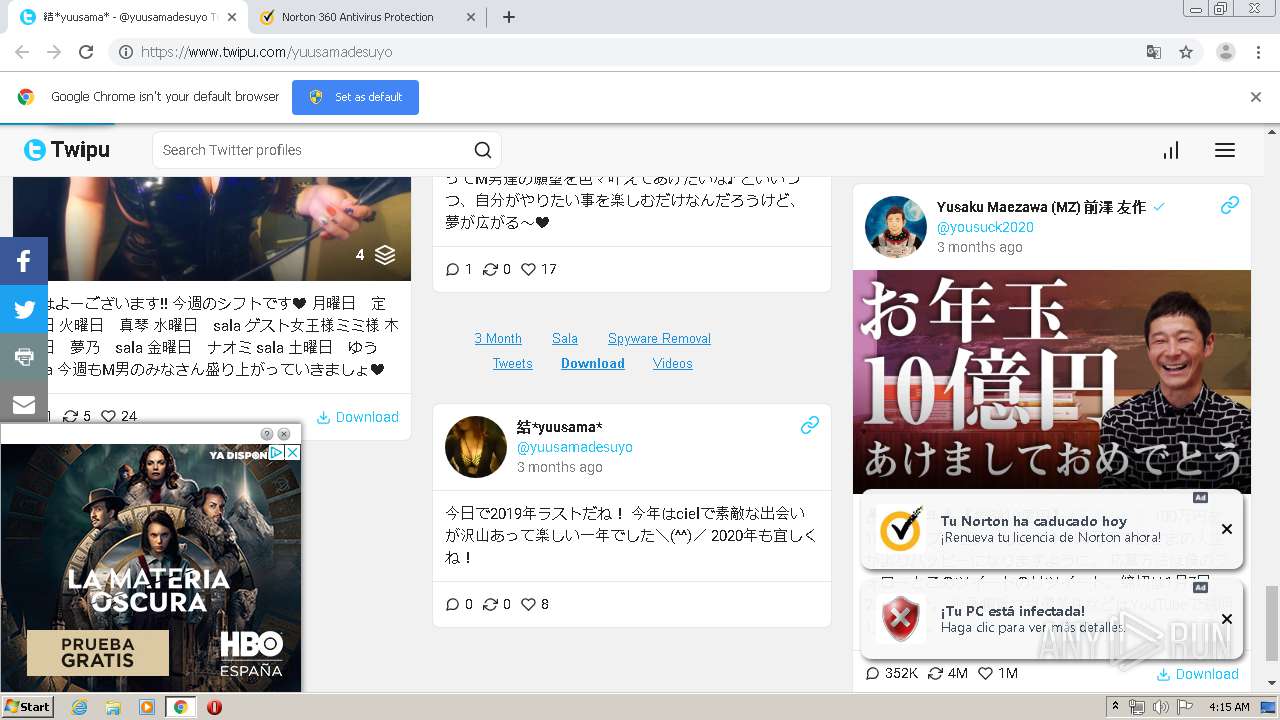The image size is (1280, 720).
Task: Click the yuusama profile avatar
Action: point(476,447)
